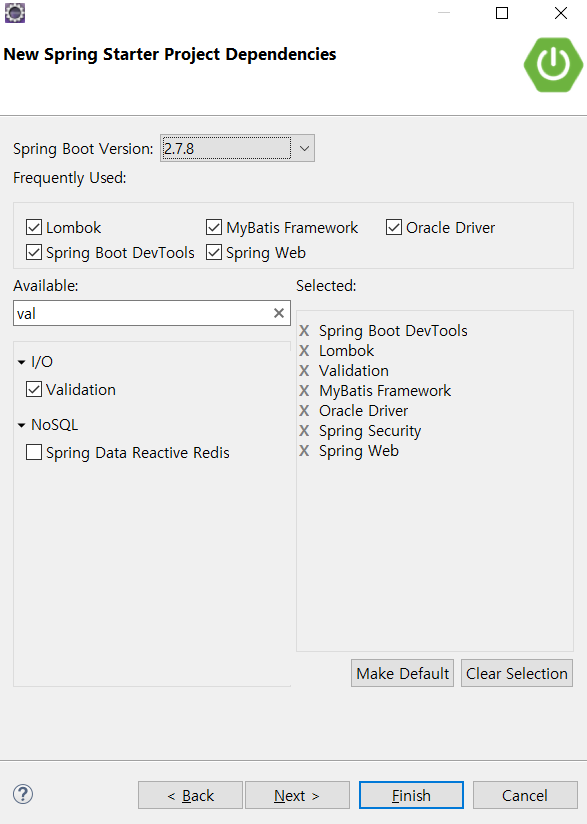The image size is (587, 824).
Task: Uncheck the Validation checkbox under I/O
Action: click(x=34, y=389)
